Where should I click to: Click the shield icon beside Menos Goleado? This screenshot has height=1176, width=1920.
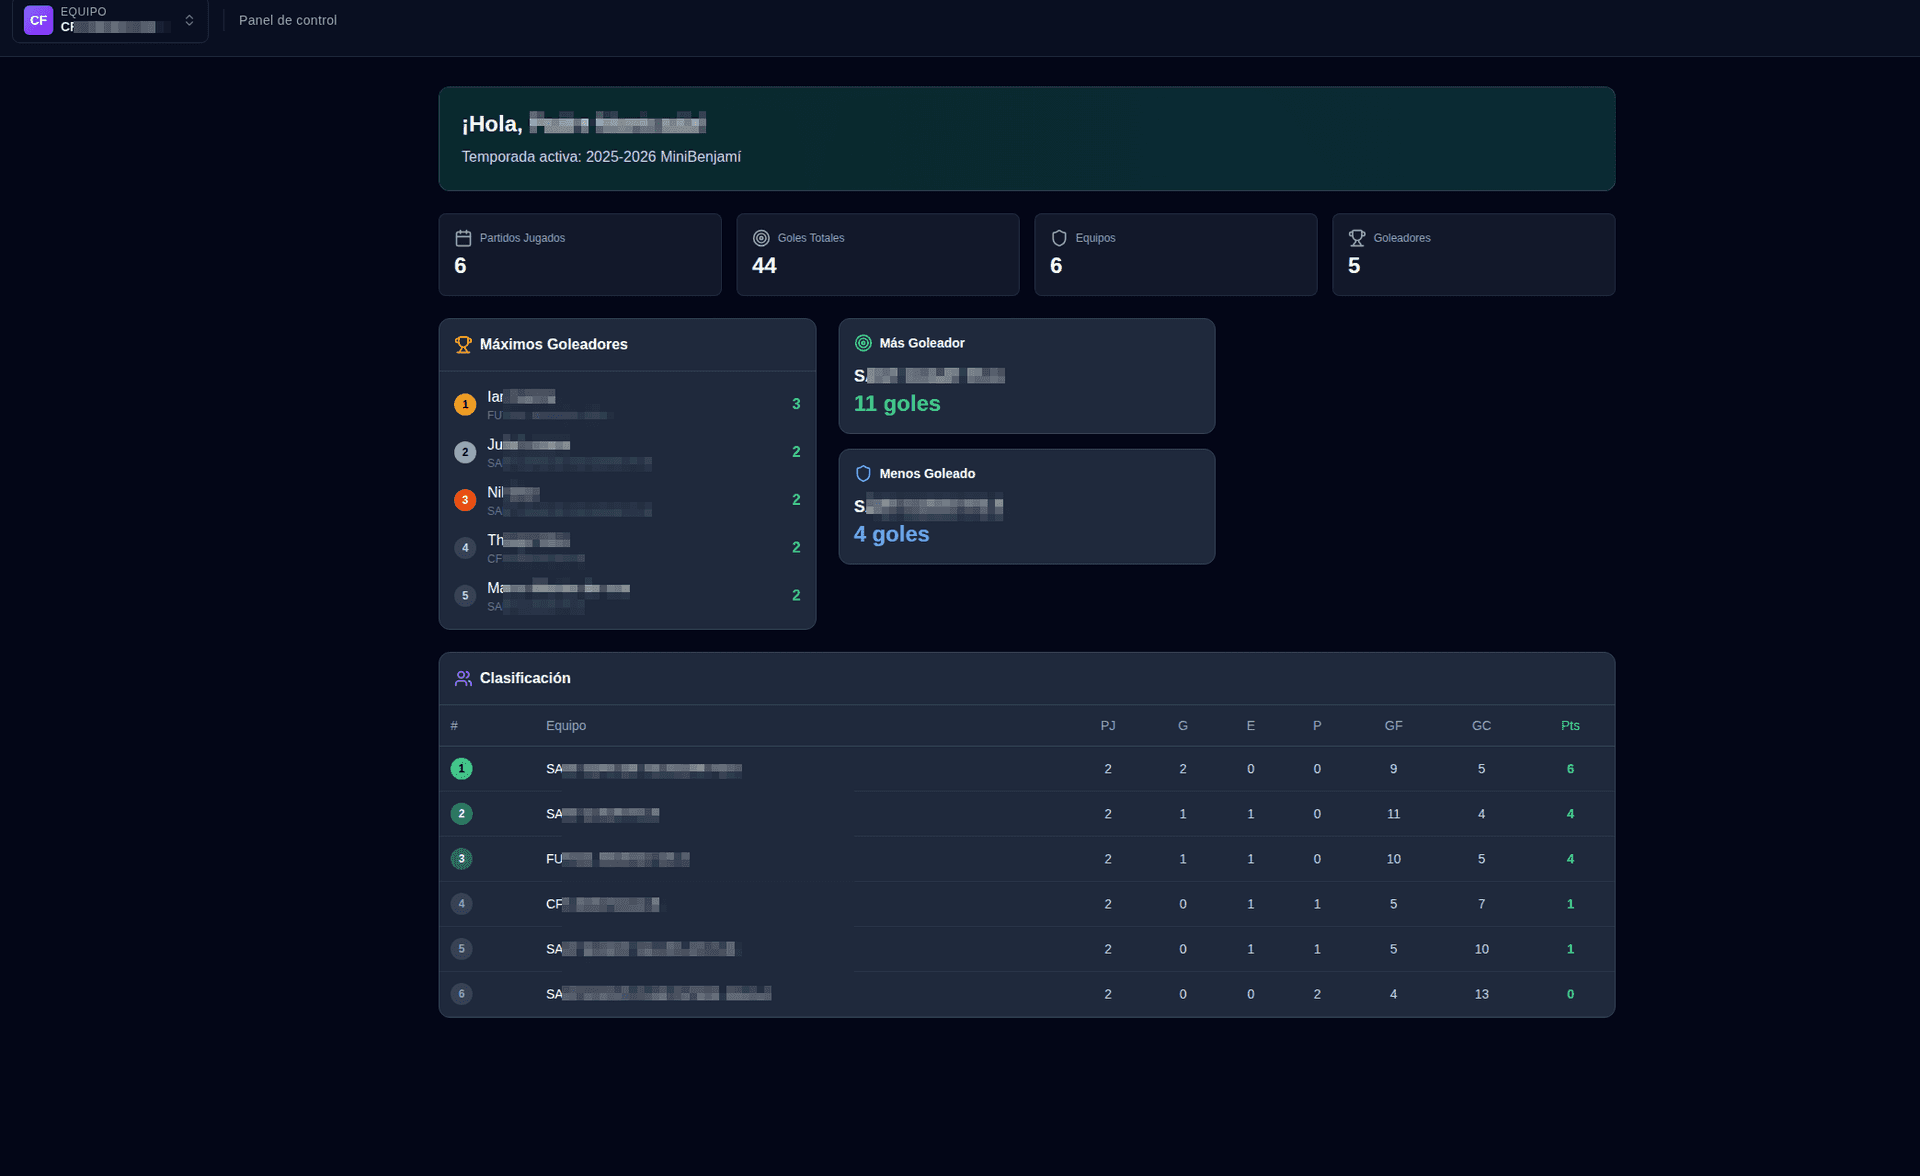tap(863, 473)
